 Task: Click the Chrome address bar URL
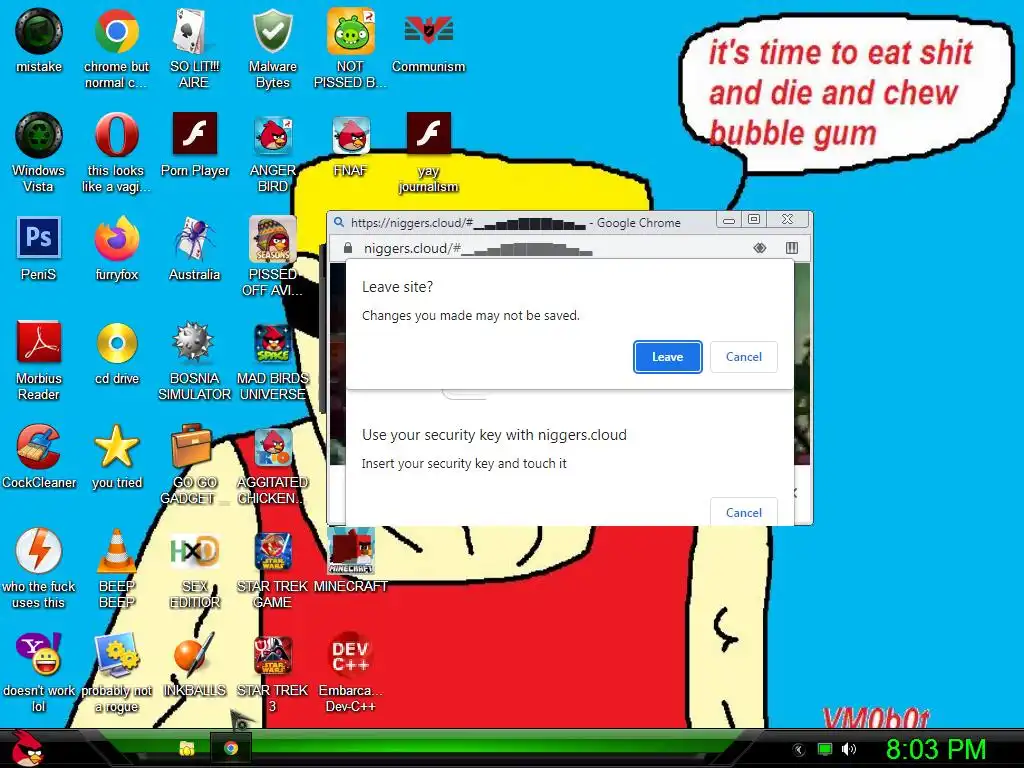477,248
